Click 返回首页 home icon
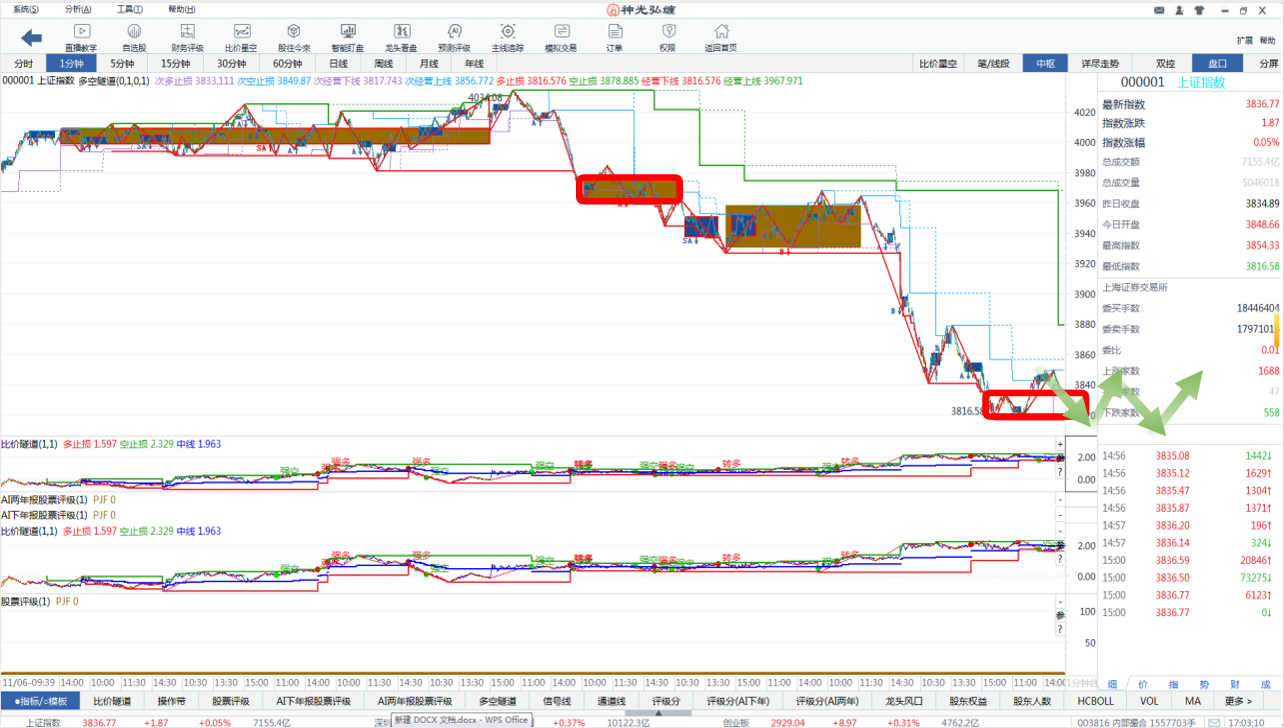 720,38
